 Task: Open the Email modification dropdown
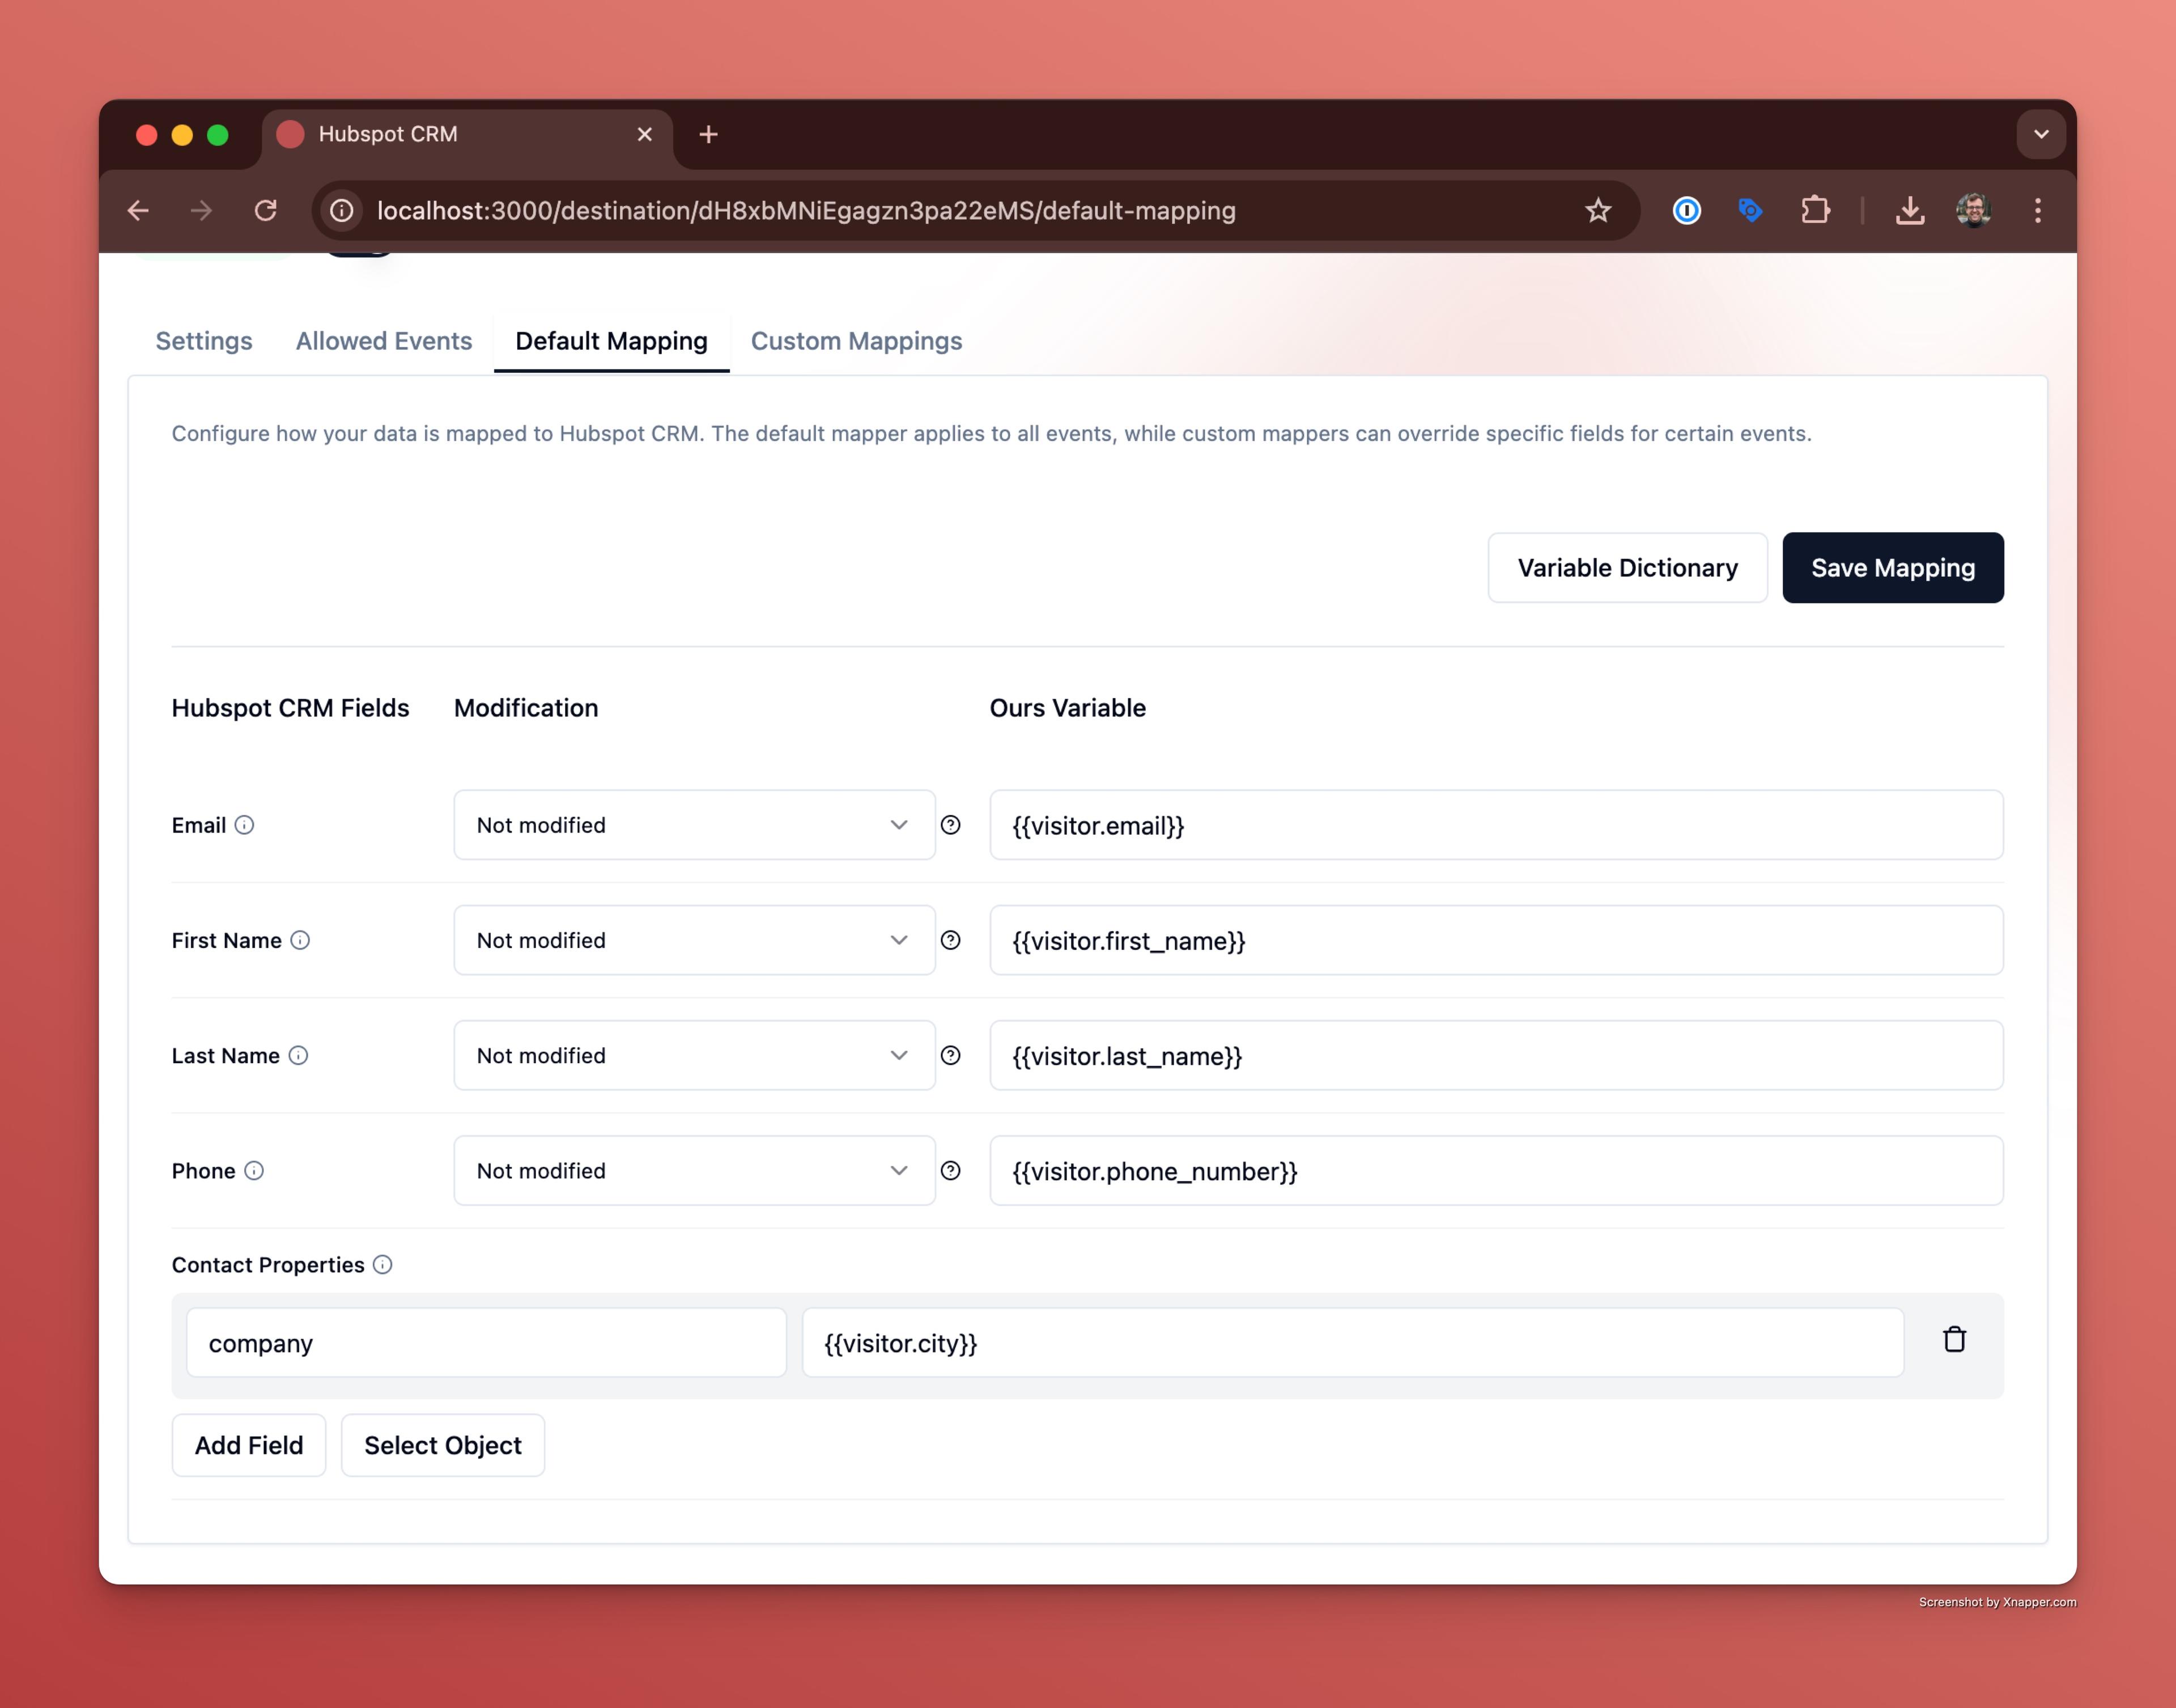click(x=694, y=825)
